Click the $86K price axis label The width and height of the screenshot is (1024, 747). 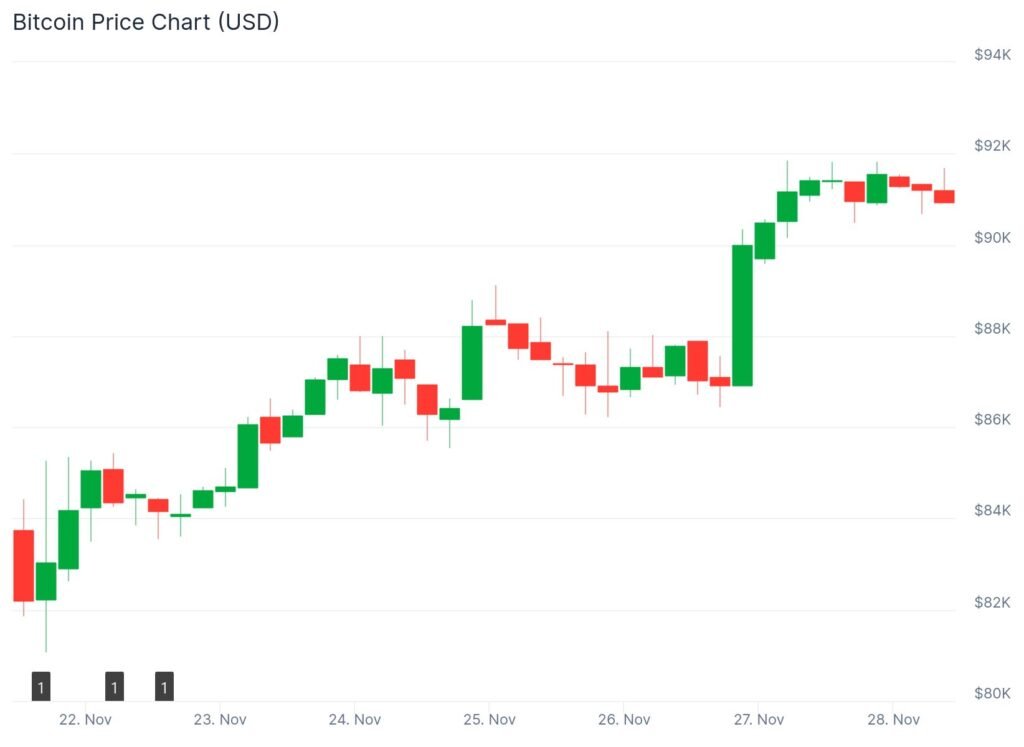coord(992,419)
